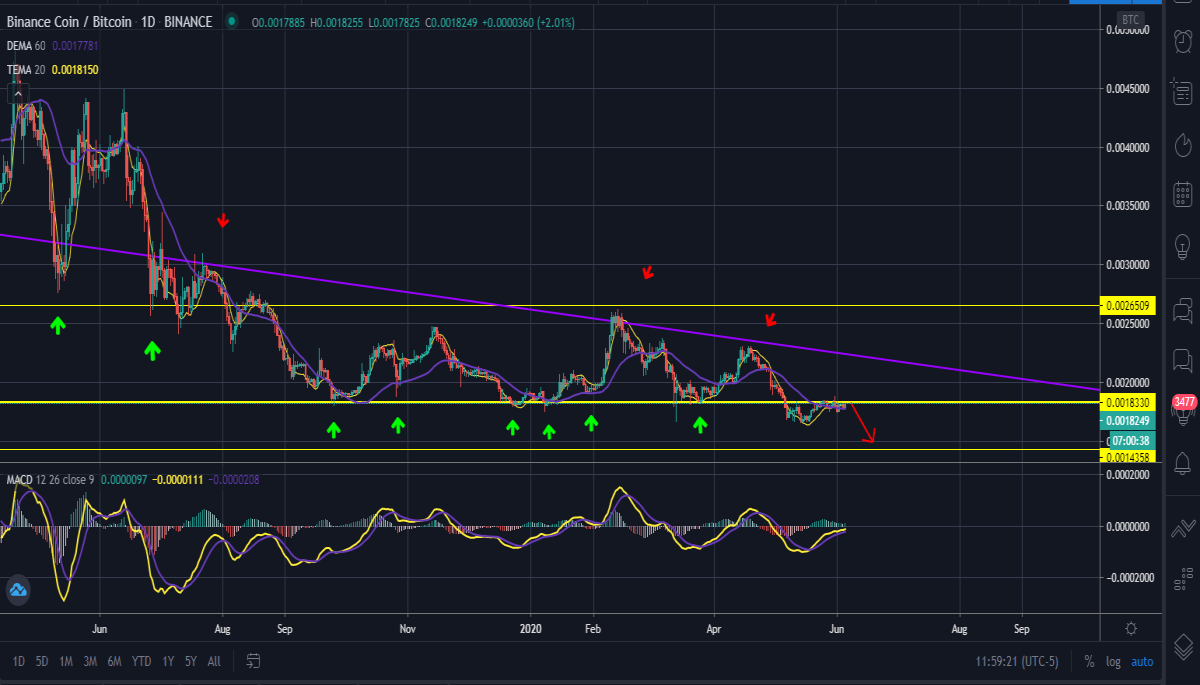This screenshot has width=1200, height=685.
Task: Toggle the log scale option
Action: [x=1113, y=662]
